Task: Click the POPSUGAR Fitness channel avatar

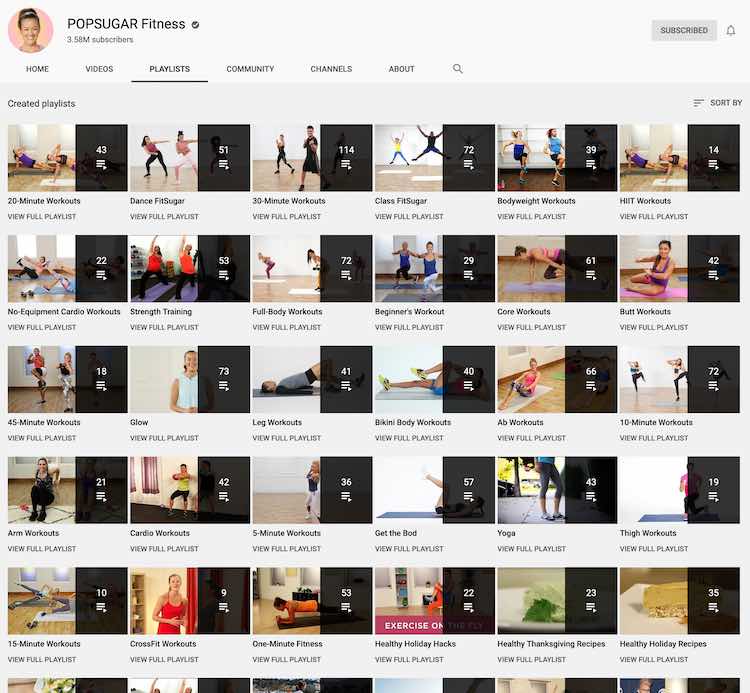Action: tap(31, 30)
